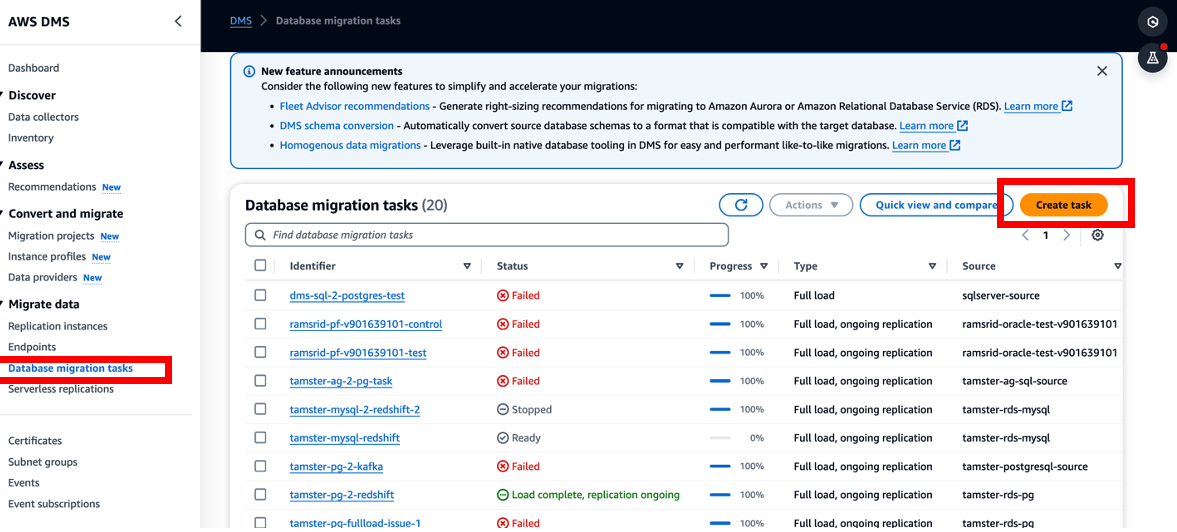Collapse the Convert and migrate section

pos(2,214)
